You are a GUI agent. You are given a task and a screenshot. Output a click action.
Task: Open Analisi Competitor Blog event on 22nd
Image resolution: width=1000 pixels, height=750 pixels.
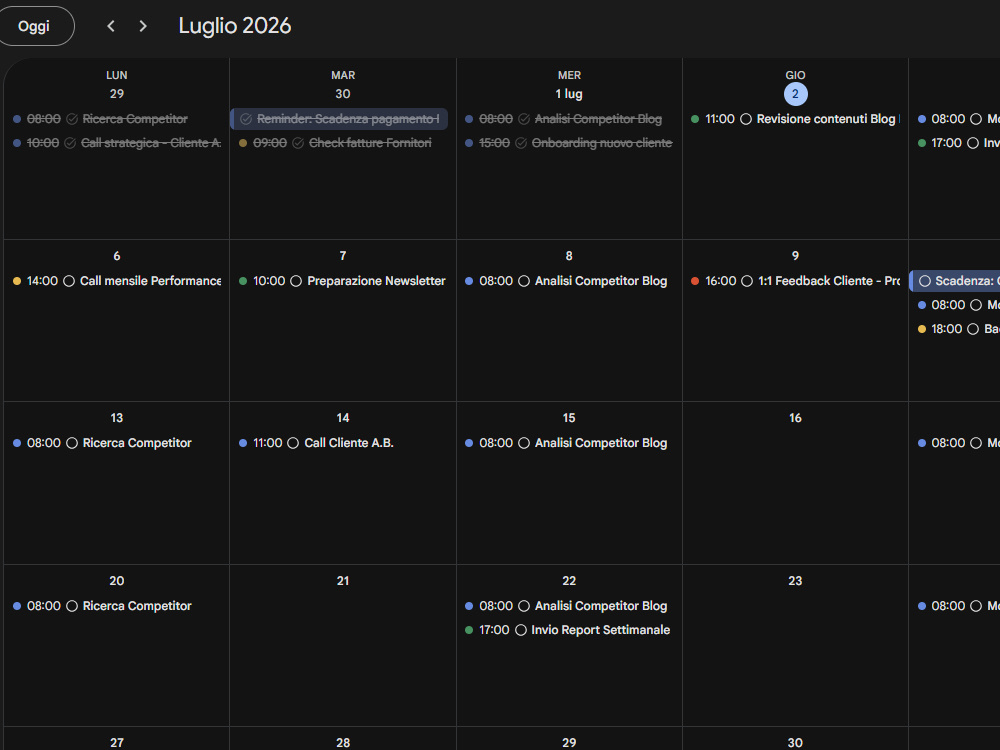(x=569, y=607)
